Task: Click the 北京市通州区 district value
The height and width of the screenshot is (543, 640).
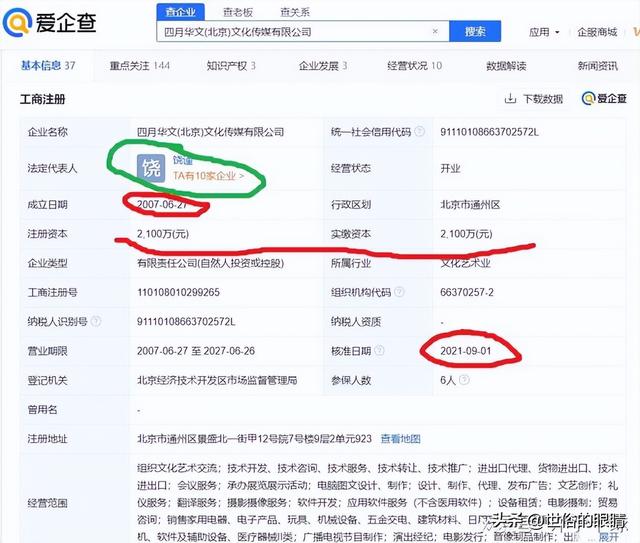Action: point(470,205)
